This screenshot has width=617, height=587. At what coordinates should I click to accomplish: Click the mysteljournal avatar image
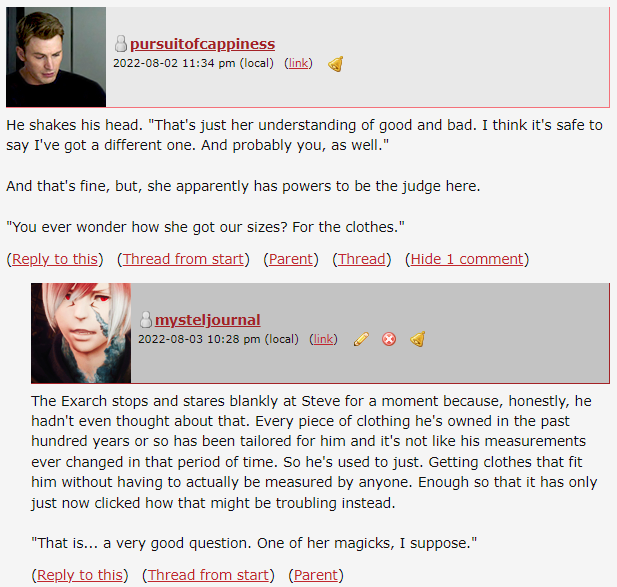tap(81, 333)
